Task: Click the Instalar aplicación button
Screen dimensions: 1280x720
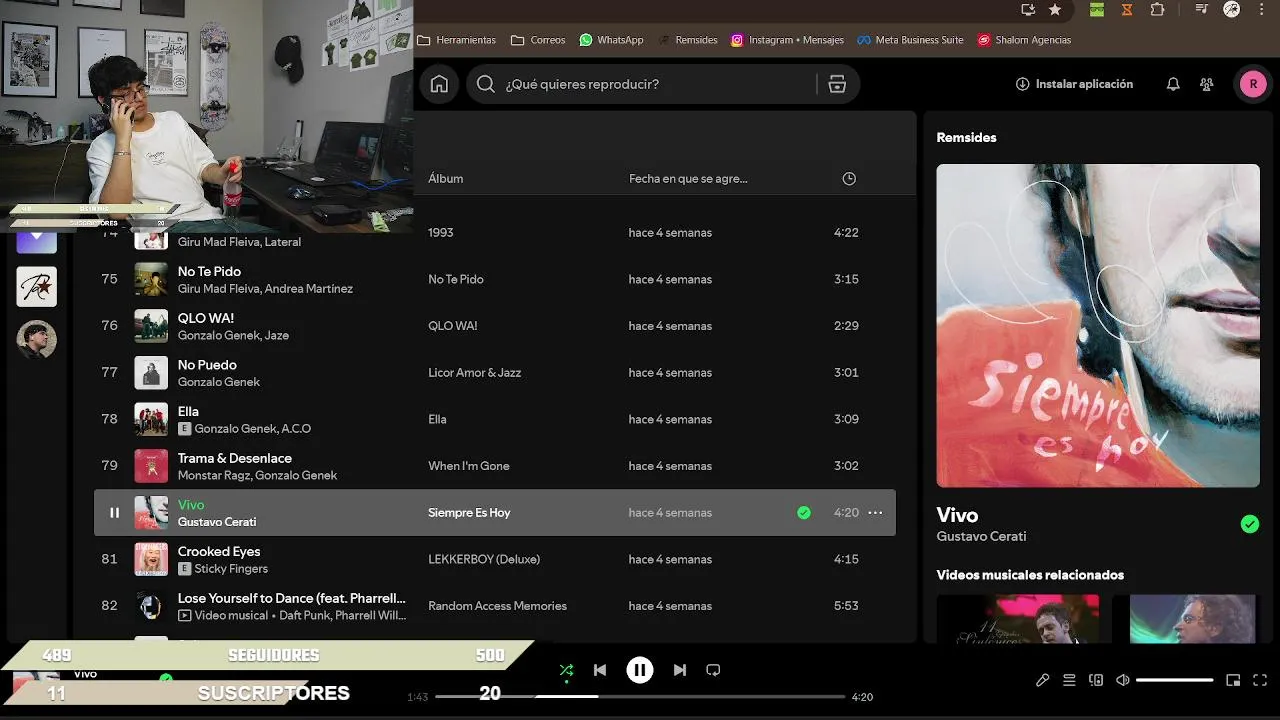Action: 1074,84
